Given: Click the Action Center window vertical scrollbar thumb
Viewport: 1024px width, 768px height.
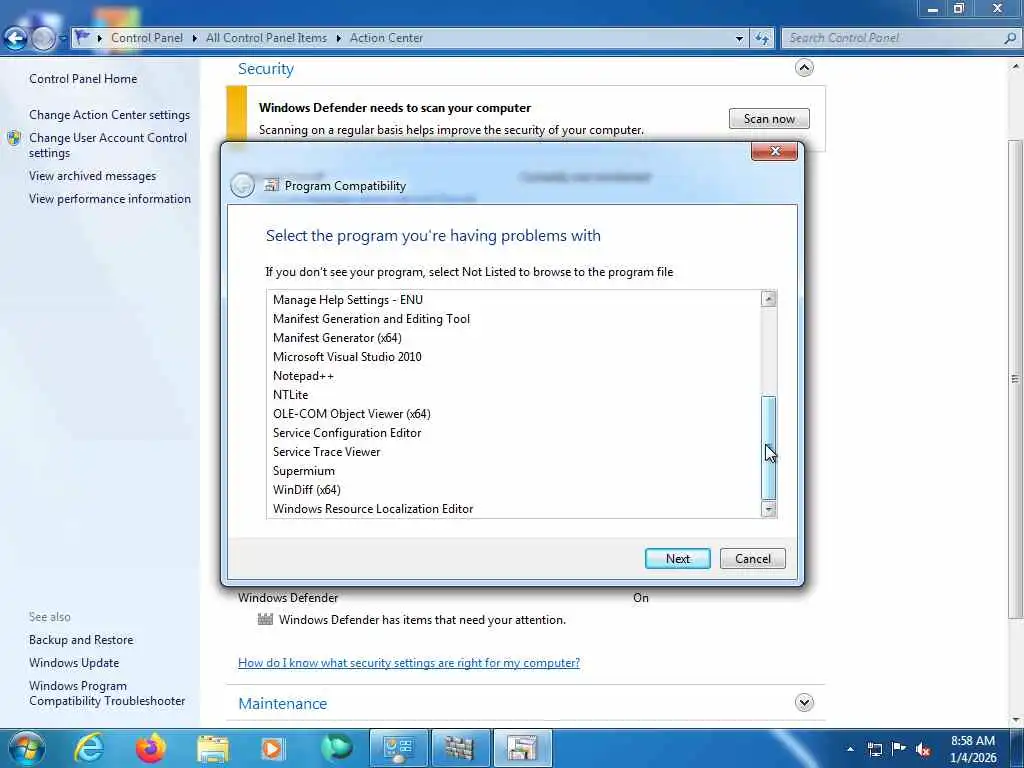Looking at the screenshot, I should coord(1015,379).
